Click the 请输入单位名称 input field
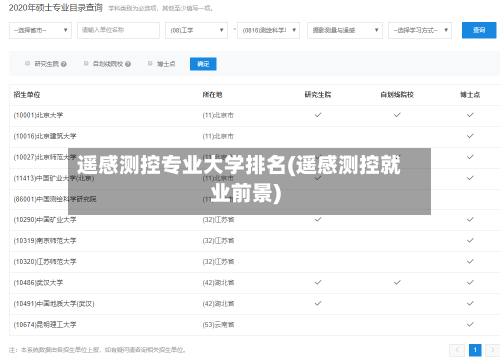Image resolution: width=500 pixels, height=363 pixels. pos(118,30)
